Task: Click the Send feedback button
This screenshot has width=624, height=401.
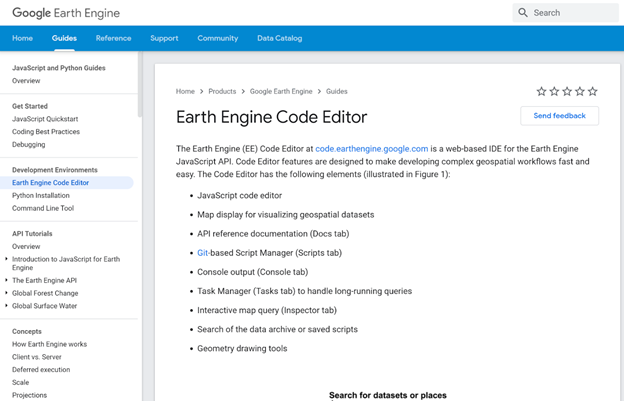Action: (560, 116)
